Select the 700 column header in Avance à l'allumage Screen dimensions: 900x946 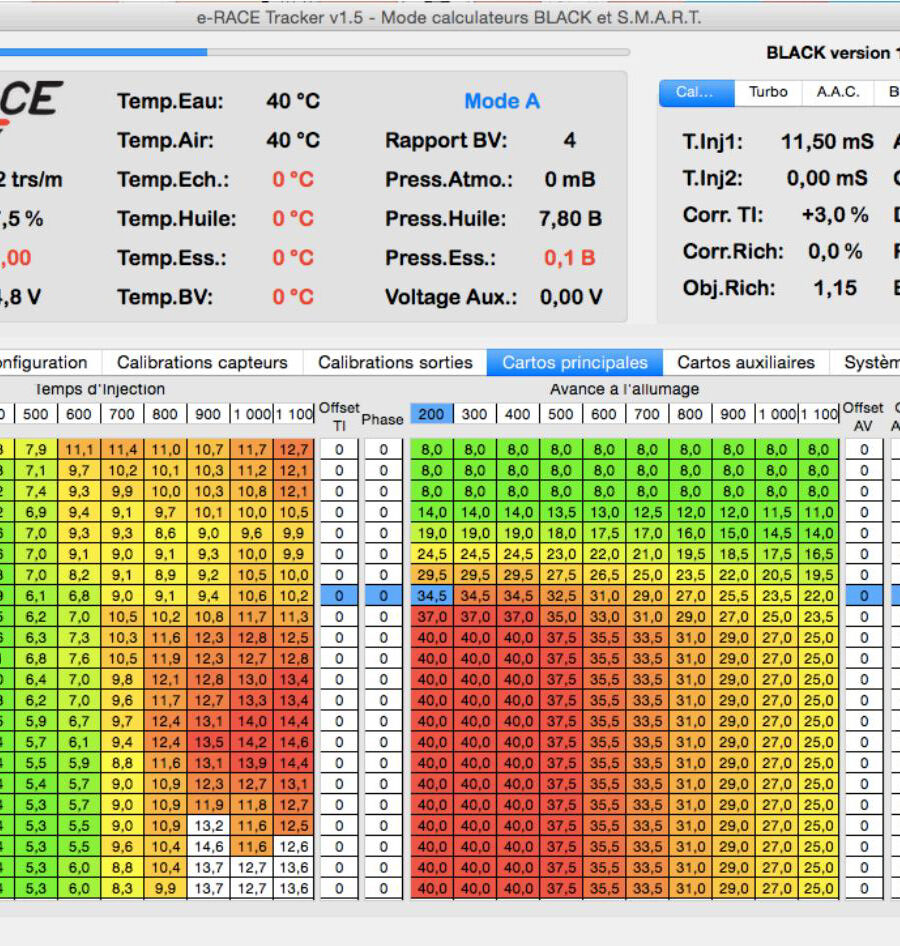pyautogui.click(x=647, y=414)
